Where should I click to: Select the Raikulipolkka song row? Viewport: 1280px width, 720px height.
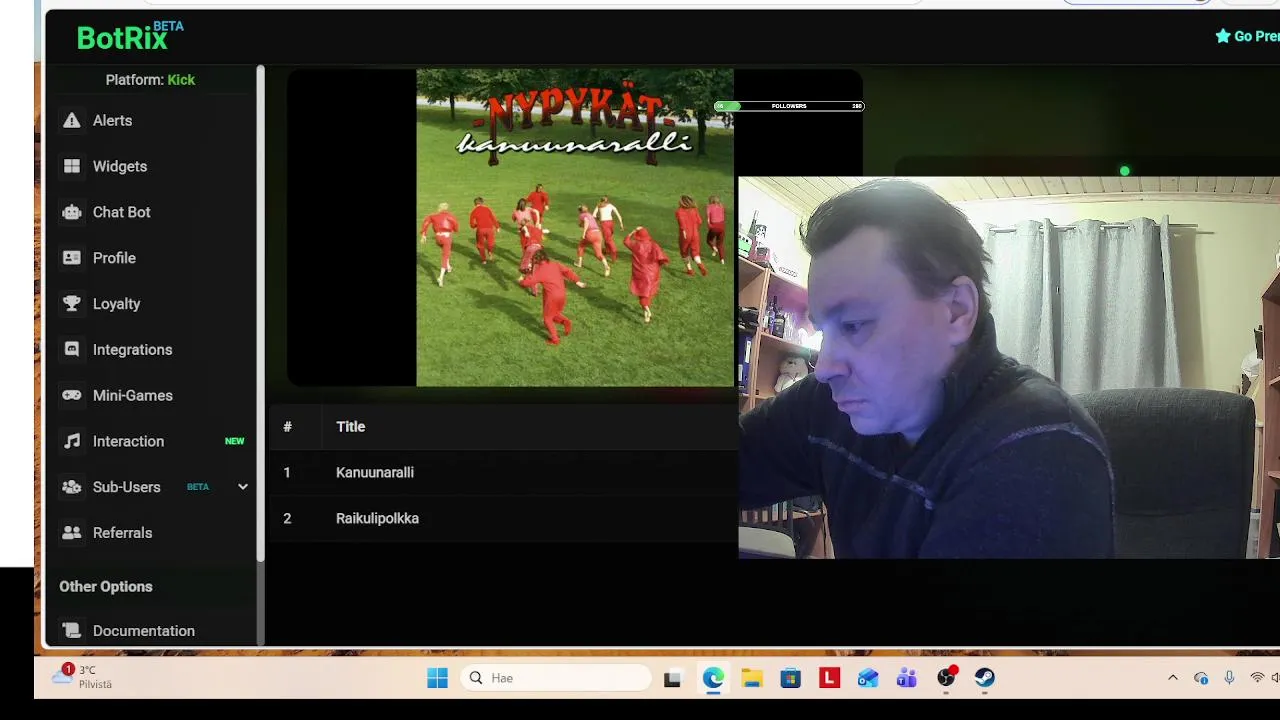[505, 518]
